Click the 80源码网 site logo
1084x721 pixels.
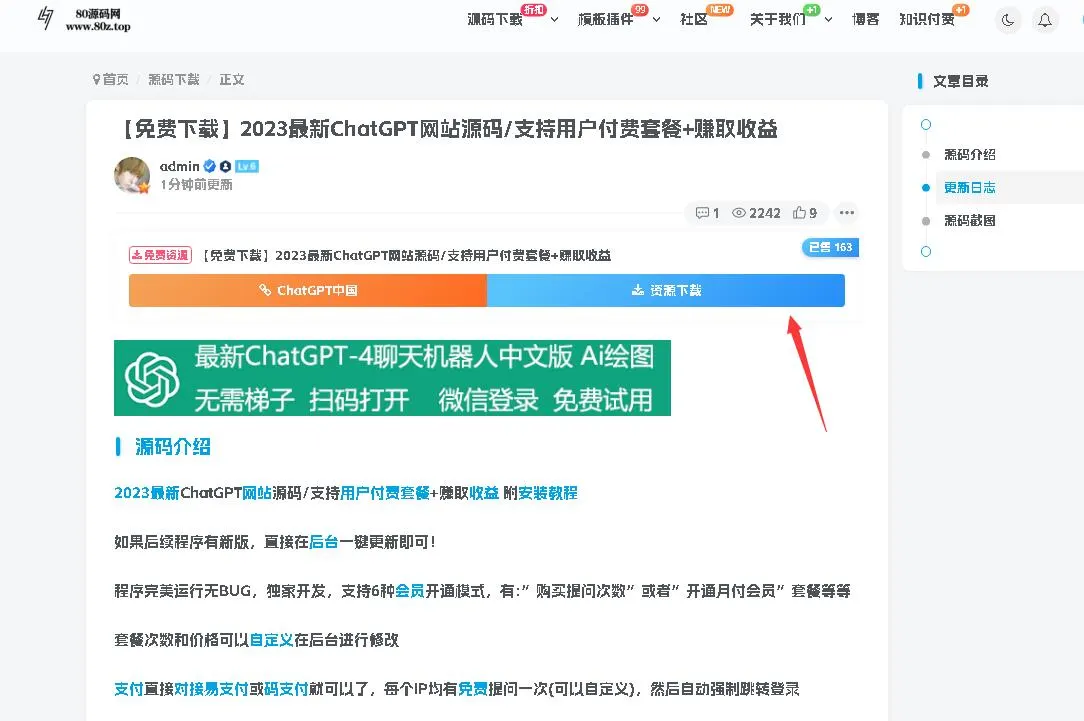tap(83, 19)
